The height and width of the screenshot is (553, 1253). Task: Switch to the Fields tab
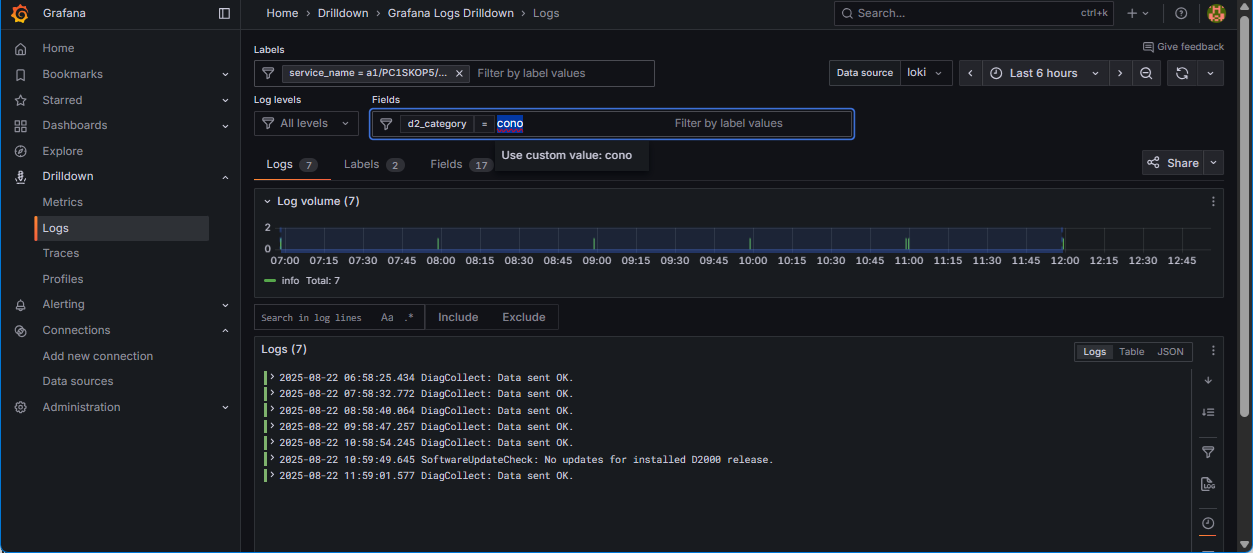tap(446, 164)
